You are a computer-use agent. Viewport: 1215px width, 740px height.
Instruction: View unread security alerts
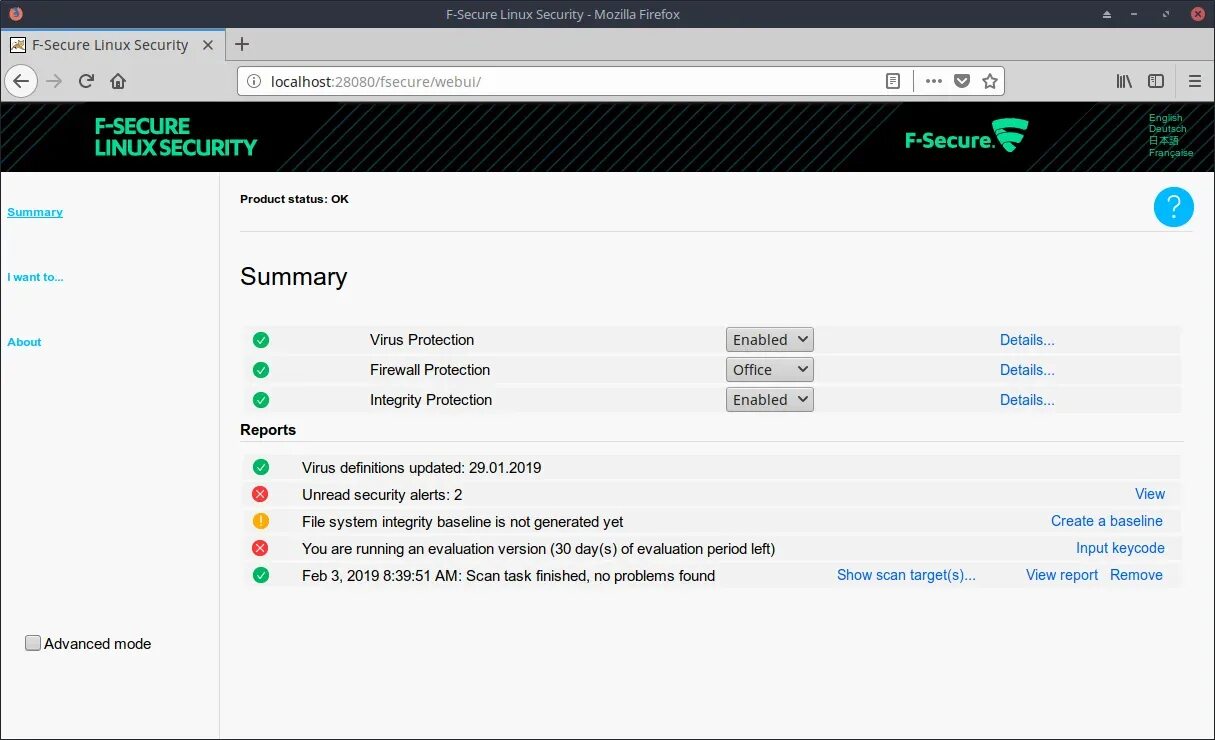(x=1150, y=494)
